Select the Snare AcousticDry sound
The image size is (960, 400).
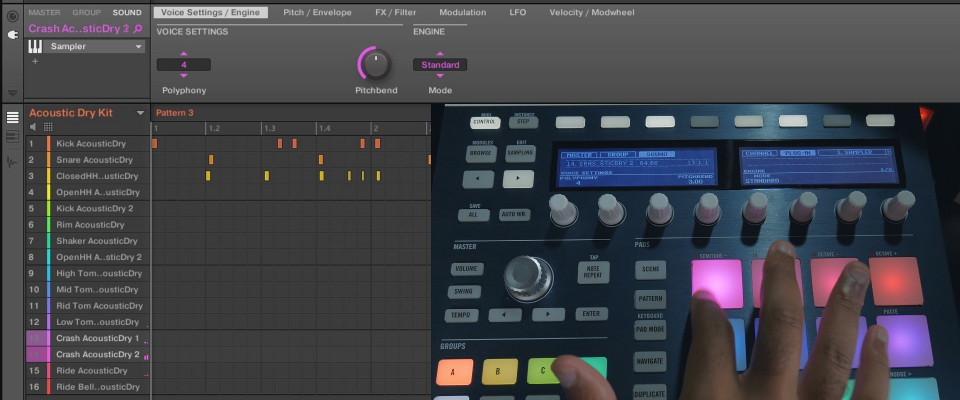tap(94, 160)
